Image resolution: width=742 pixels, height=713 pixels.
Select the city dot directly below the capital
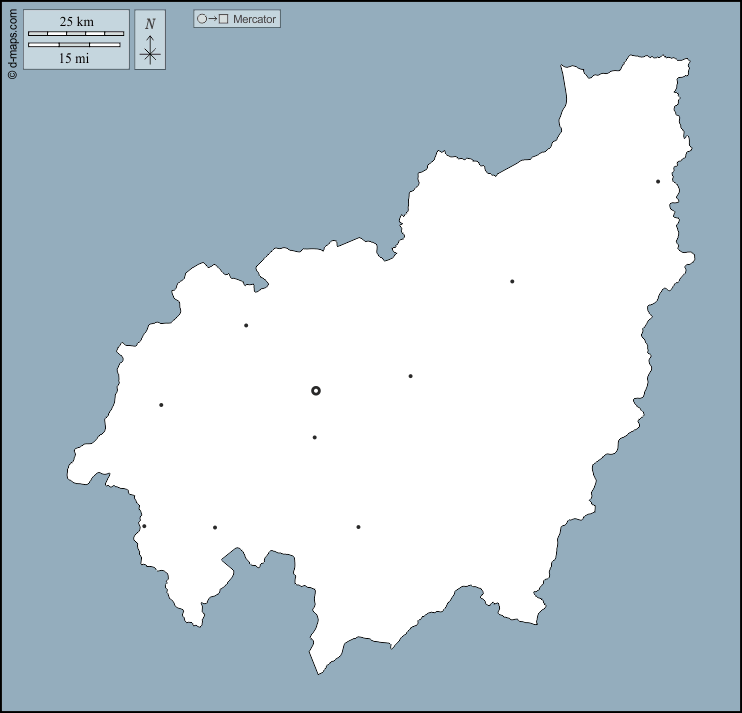click(x=314, y=437)
